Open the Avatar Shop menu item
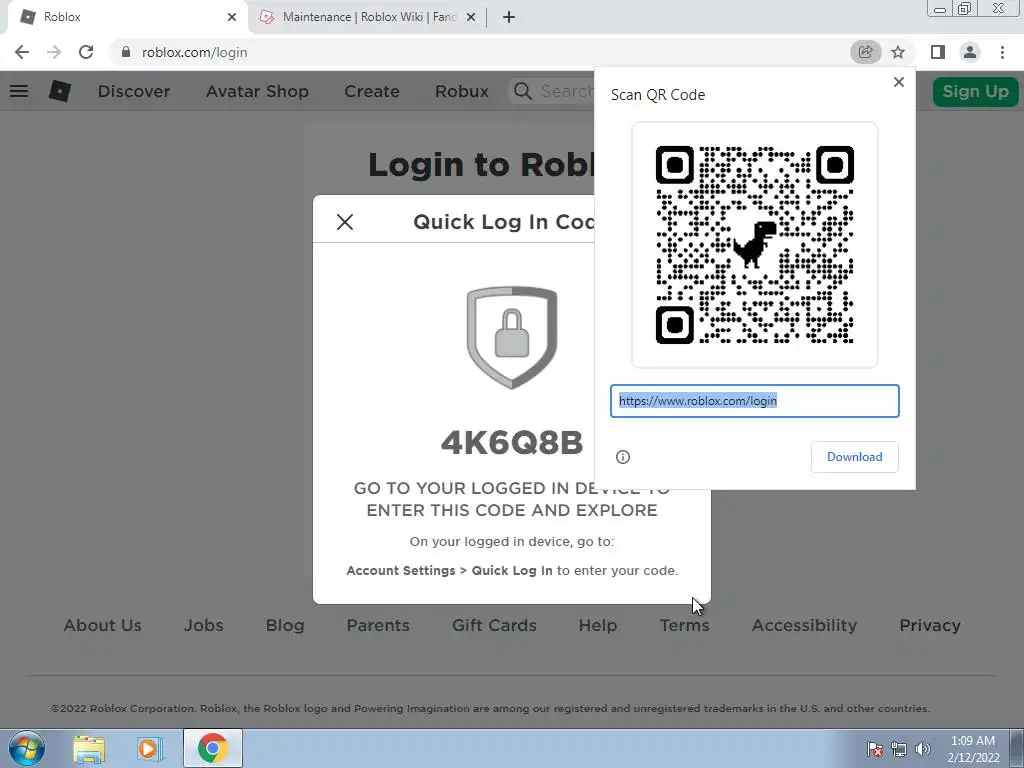Viewport: 1024px width, 768px height. (257, 91)
